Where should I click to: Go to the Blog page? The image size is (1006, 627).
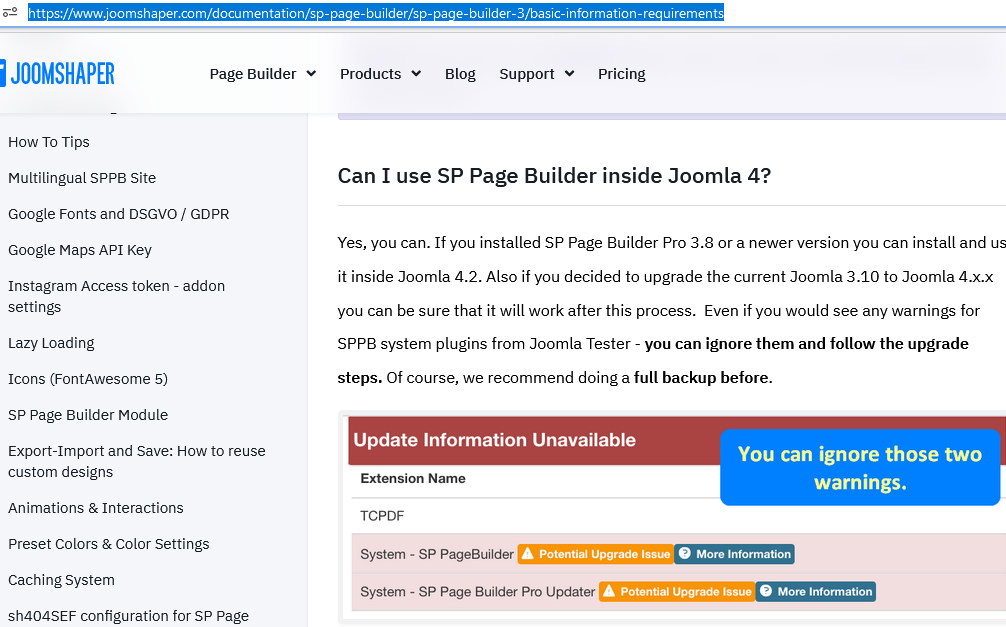tap(460, 74)
